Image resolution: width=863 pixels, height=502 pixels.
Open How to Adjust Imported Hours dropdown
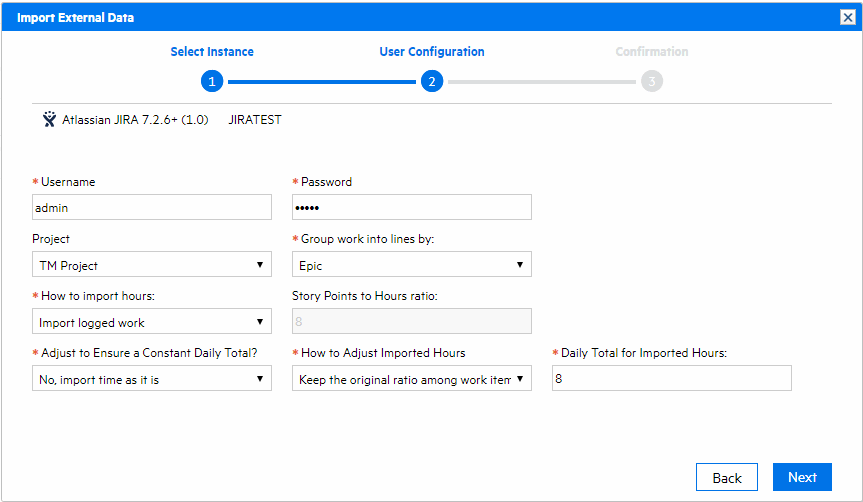click(x=412, y=379)
